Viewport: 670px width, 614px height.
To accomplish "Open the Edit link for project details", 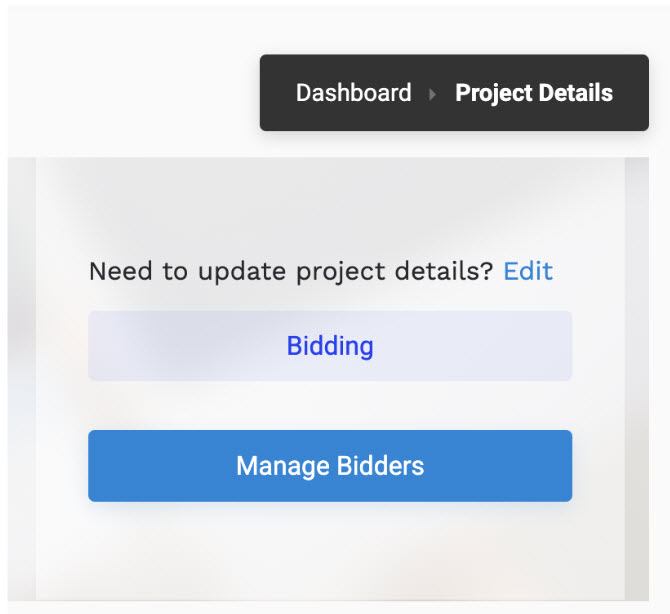I will 528,271.
